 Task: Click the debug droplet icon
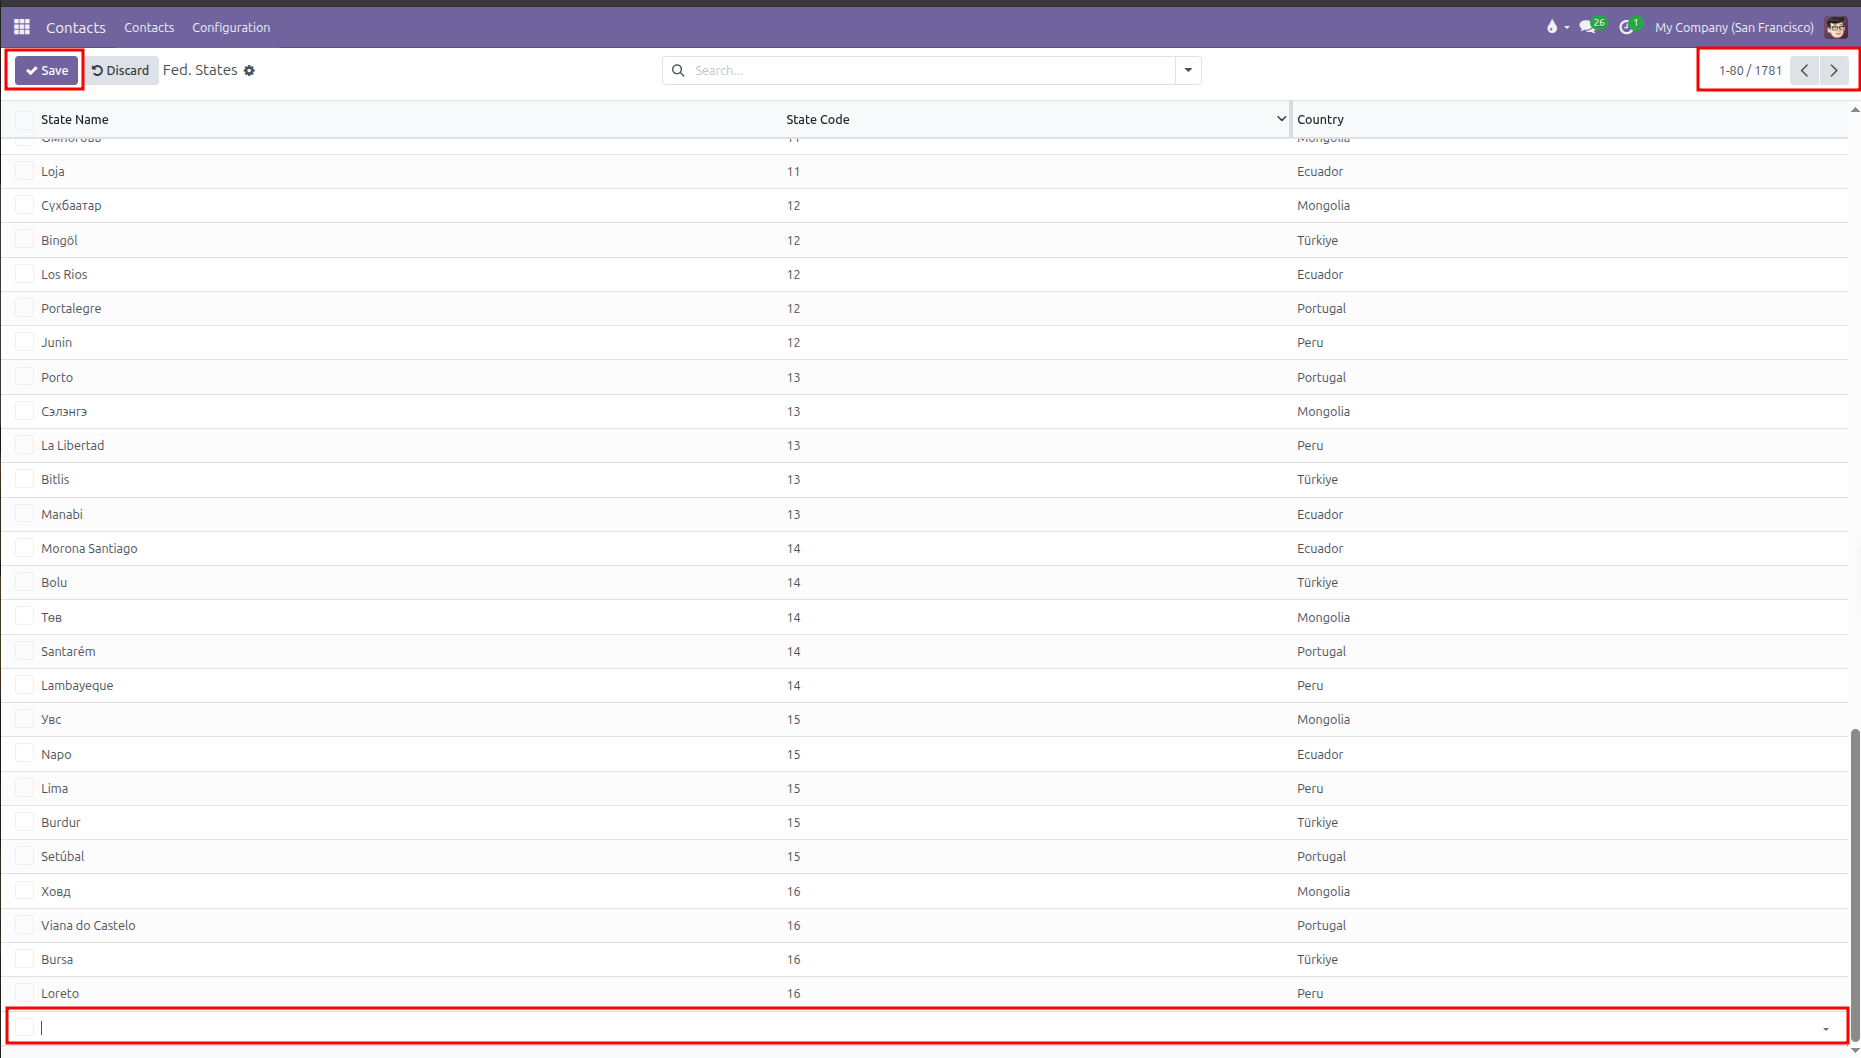[x=1552, y=27]
